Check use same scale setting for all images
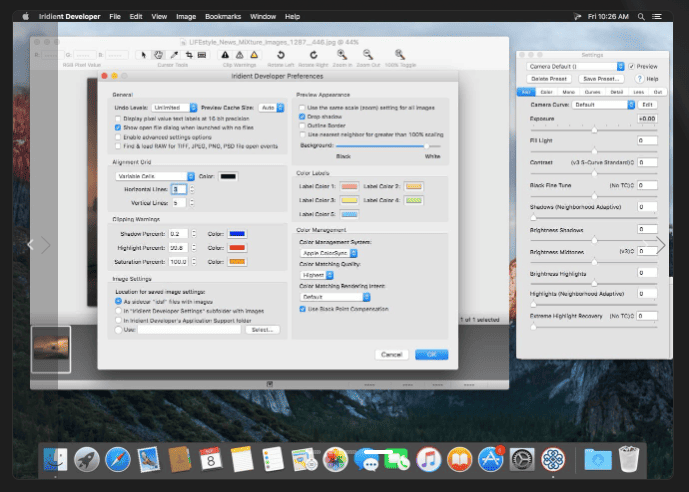Image resolution: width=689 pixels, height=492 pixels. [x=302, y=108]
